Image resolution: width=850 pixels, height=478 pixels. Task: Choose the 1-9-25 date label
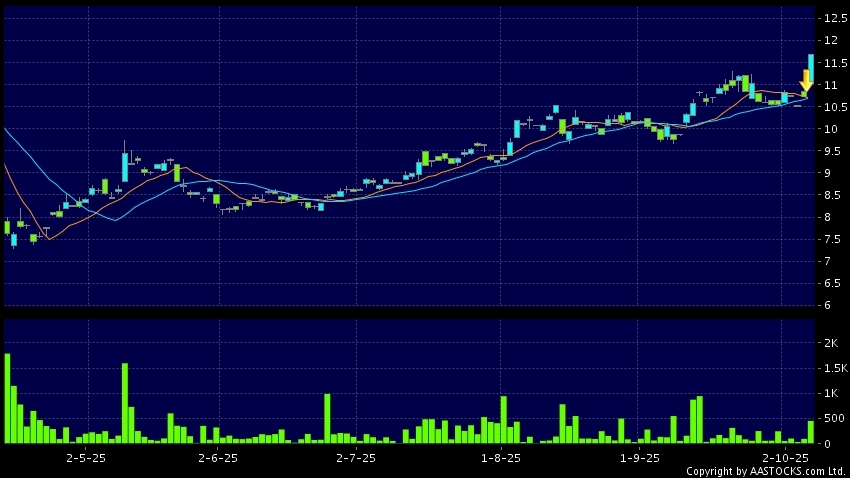coord(640,458)
